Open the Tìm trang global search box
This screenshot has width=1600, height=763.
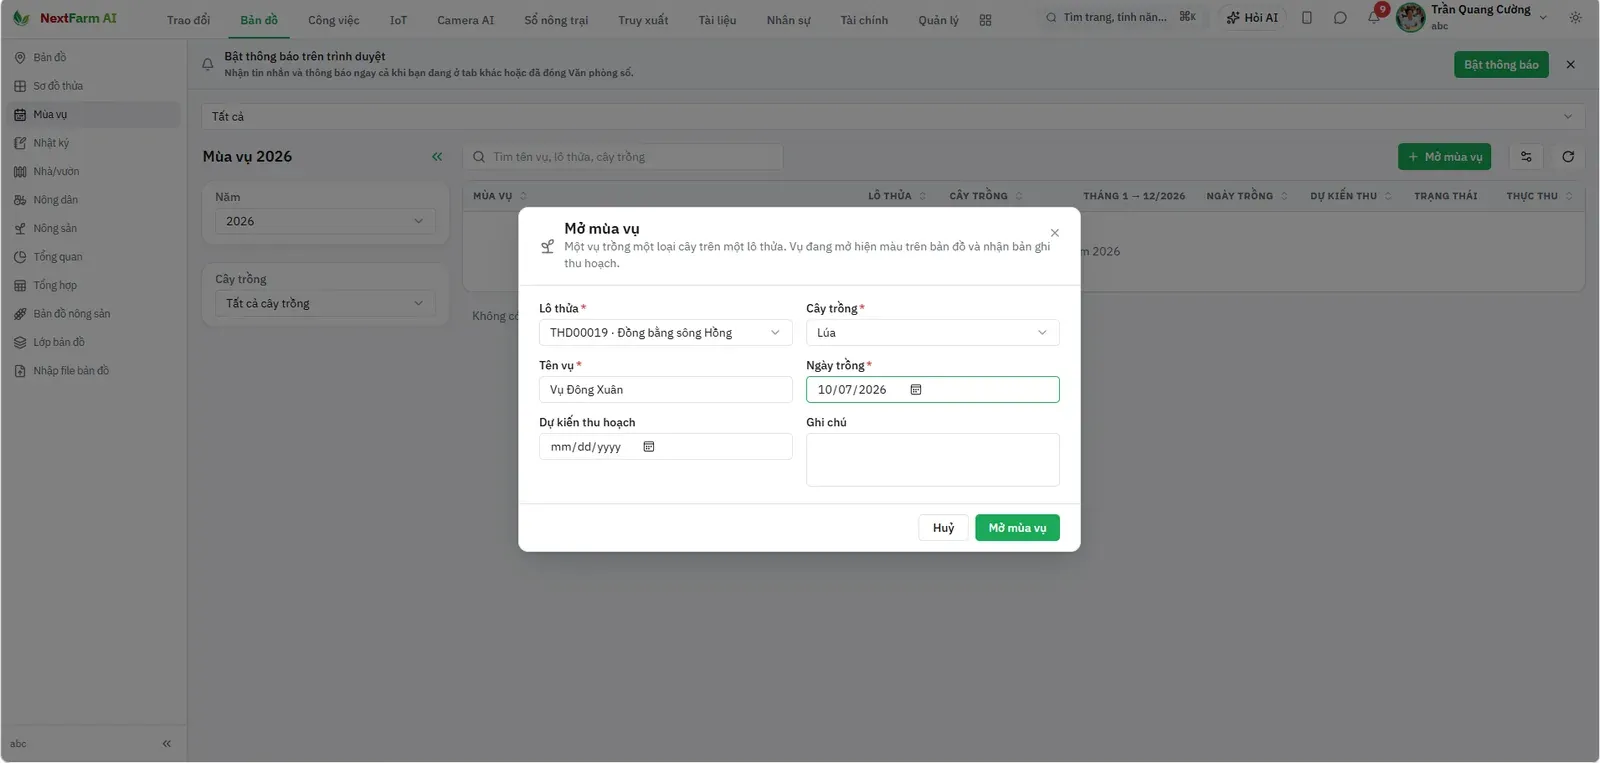tap(1119, 17)
